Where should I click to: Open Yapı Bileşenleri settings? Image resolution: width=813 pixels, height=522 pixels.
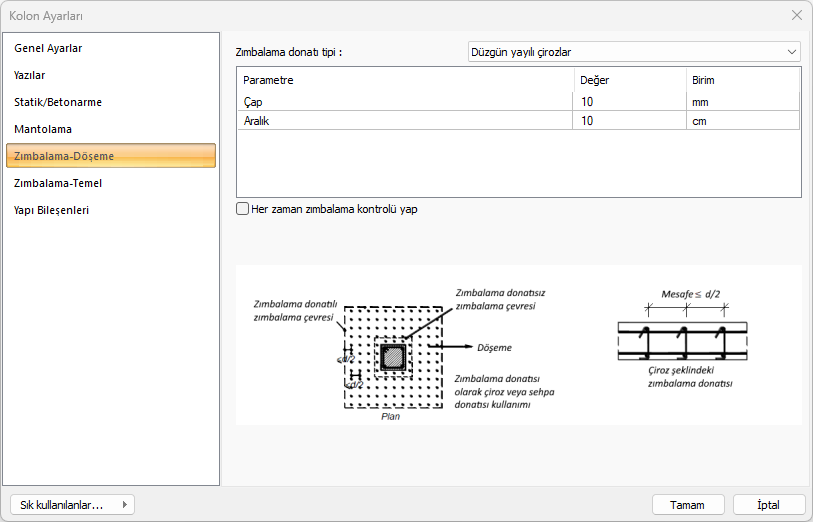coord(52,210)
